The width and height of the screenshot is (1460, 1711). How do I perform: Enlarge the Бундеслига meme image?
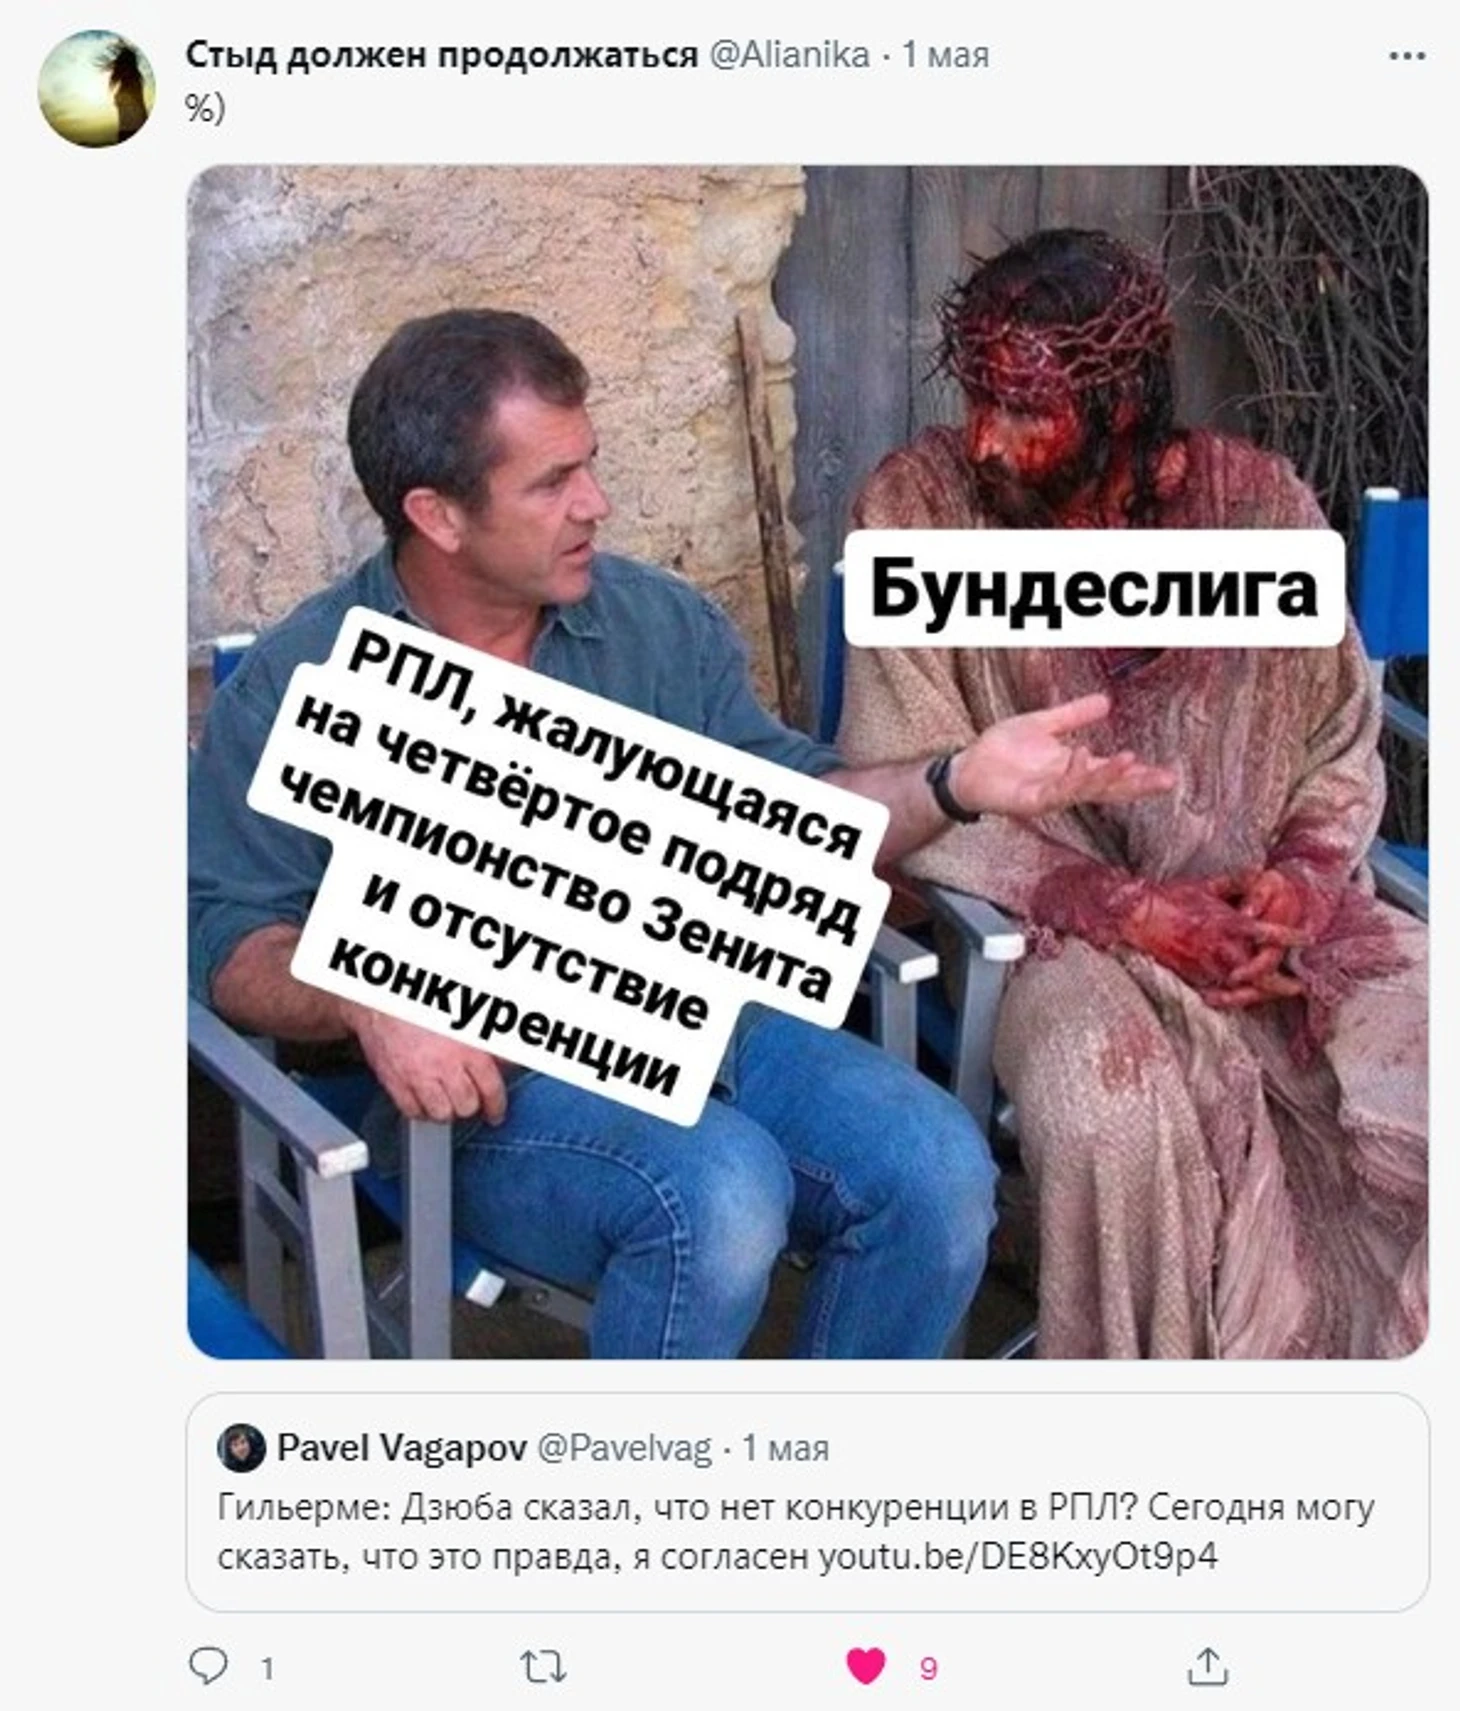808,762
